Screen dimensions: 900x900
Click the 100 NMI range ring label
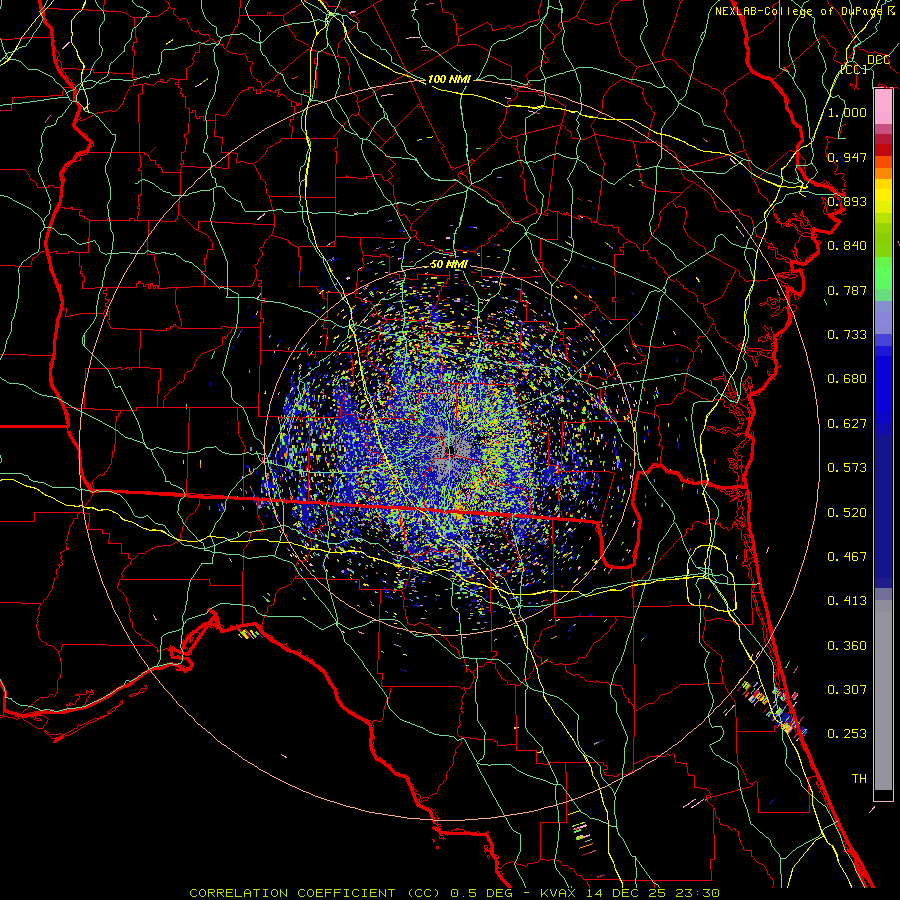pyautogui.click(x=449, y=79)
